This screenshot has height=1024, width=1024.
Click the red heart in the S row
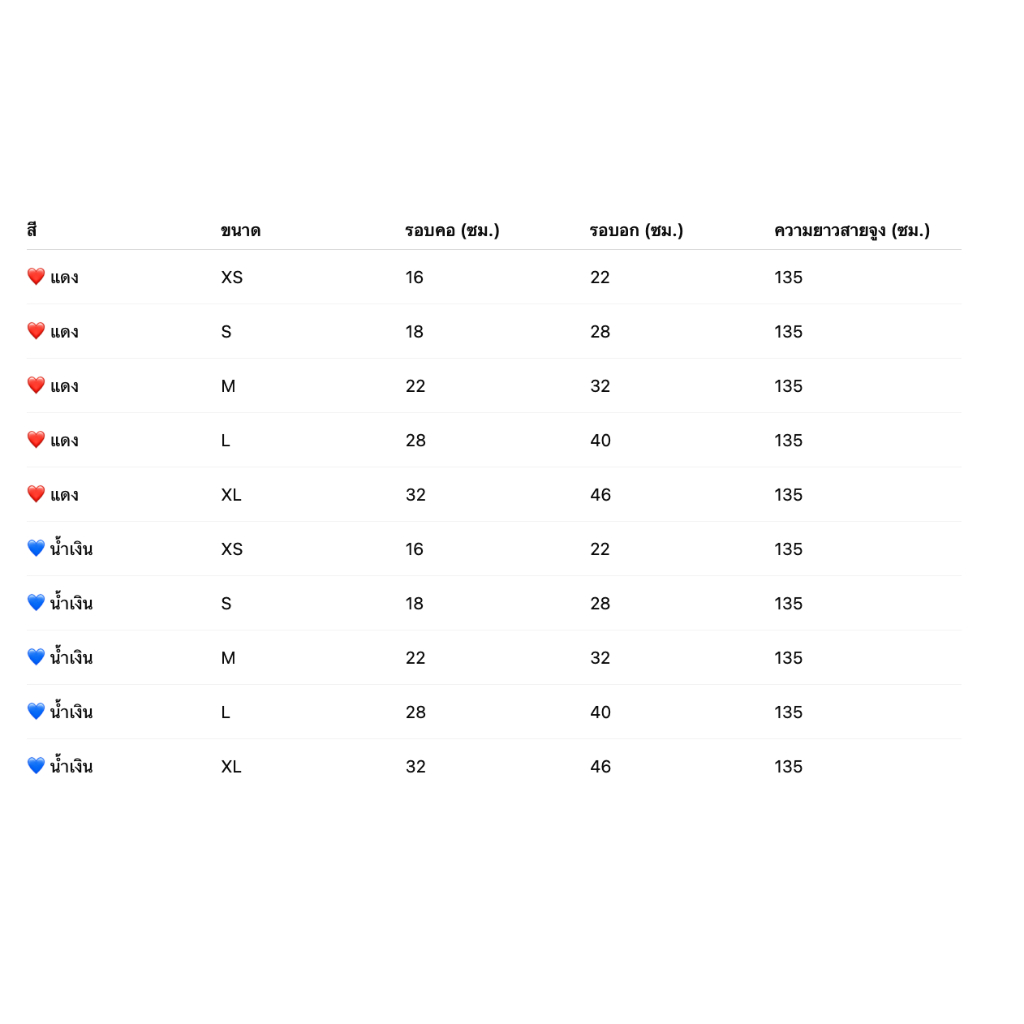36,331
